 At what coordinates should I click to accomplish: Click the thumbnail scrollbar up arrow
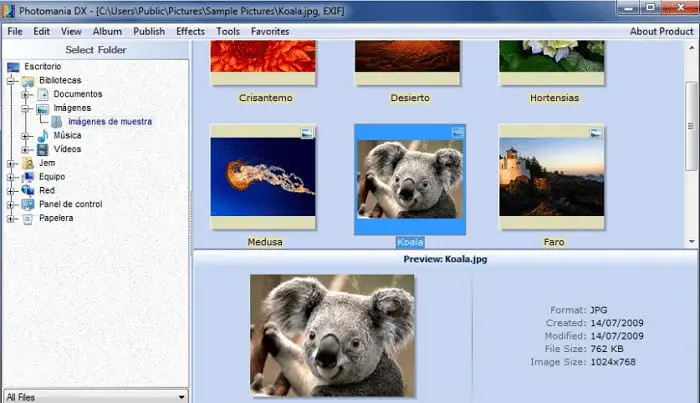point(692,47)
